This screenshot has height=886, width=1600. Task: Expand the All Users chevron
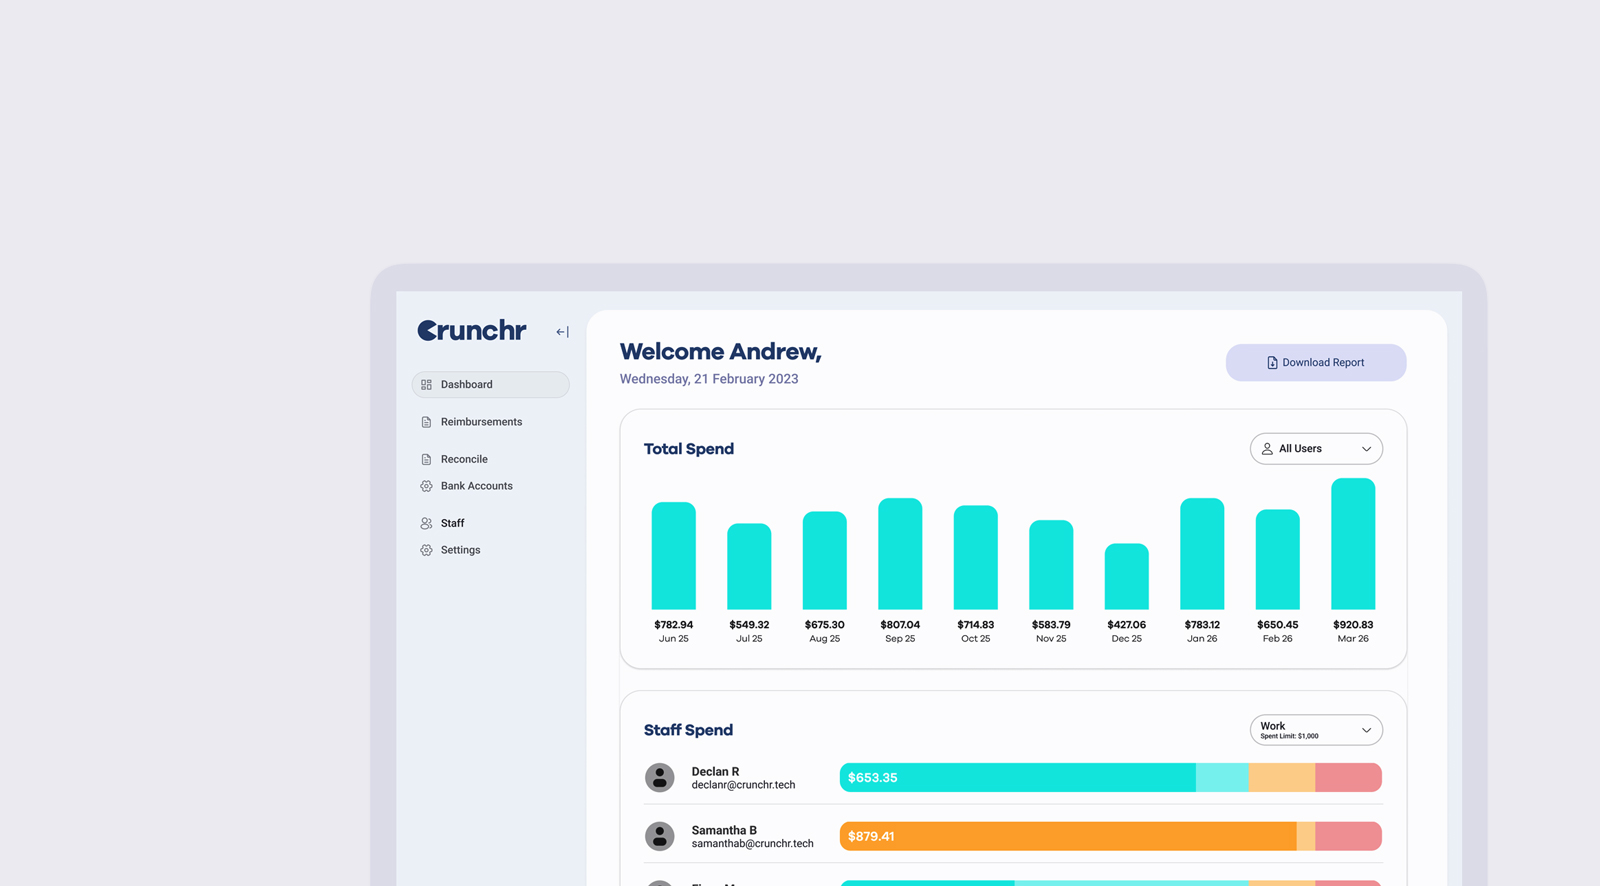1366,449
